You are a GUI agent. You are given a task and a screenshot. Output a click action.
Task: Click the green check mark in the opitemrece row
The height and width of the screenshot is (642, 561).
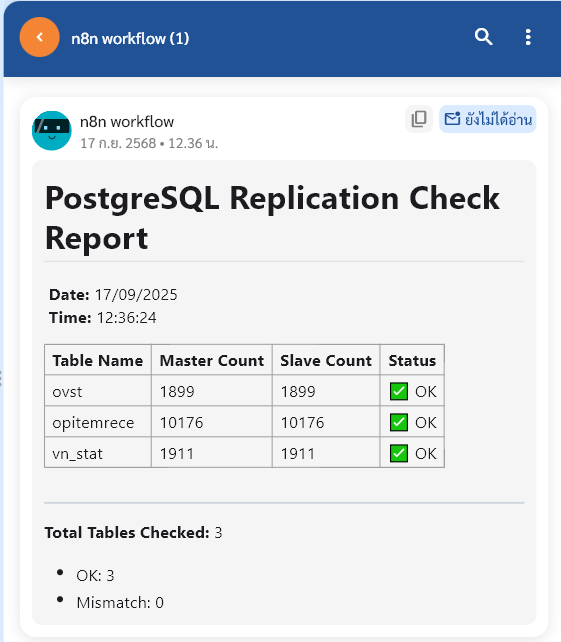(399, 423)
